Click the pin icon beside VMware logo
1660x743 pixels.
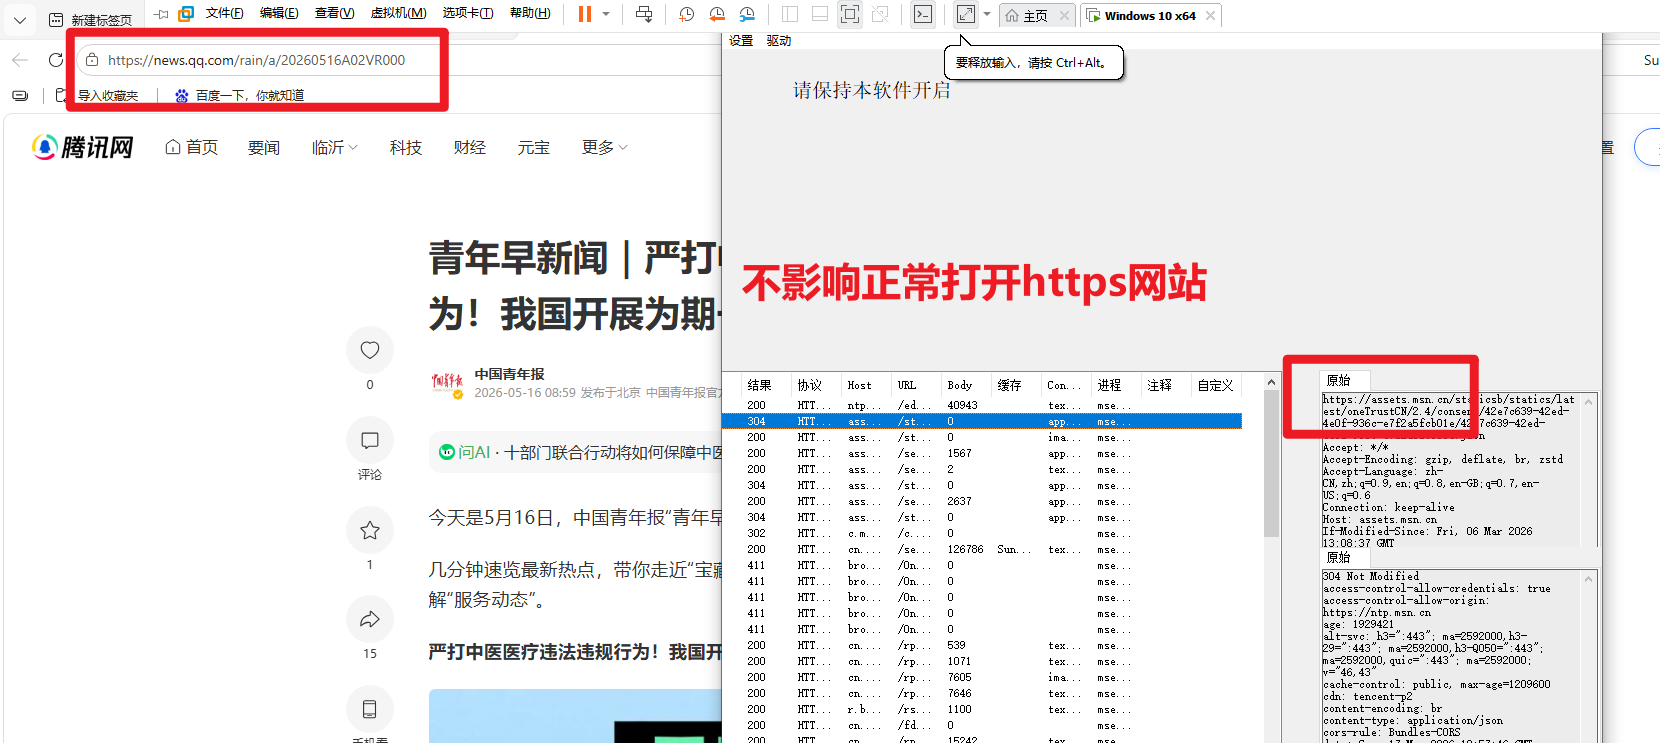pyautogui.click(x=161, y=14)
